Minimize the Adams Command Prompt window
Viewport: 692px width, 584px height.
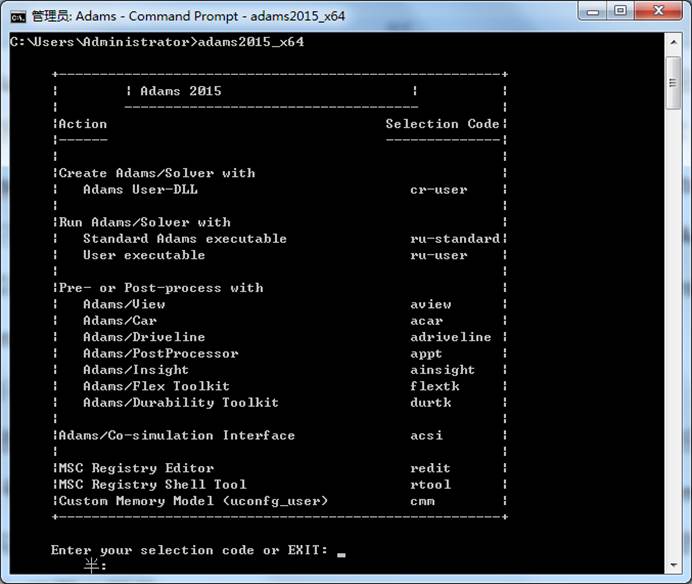(x=593, y=11)
